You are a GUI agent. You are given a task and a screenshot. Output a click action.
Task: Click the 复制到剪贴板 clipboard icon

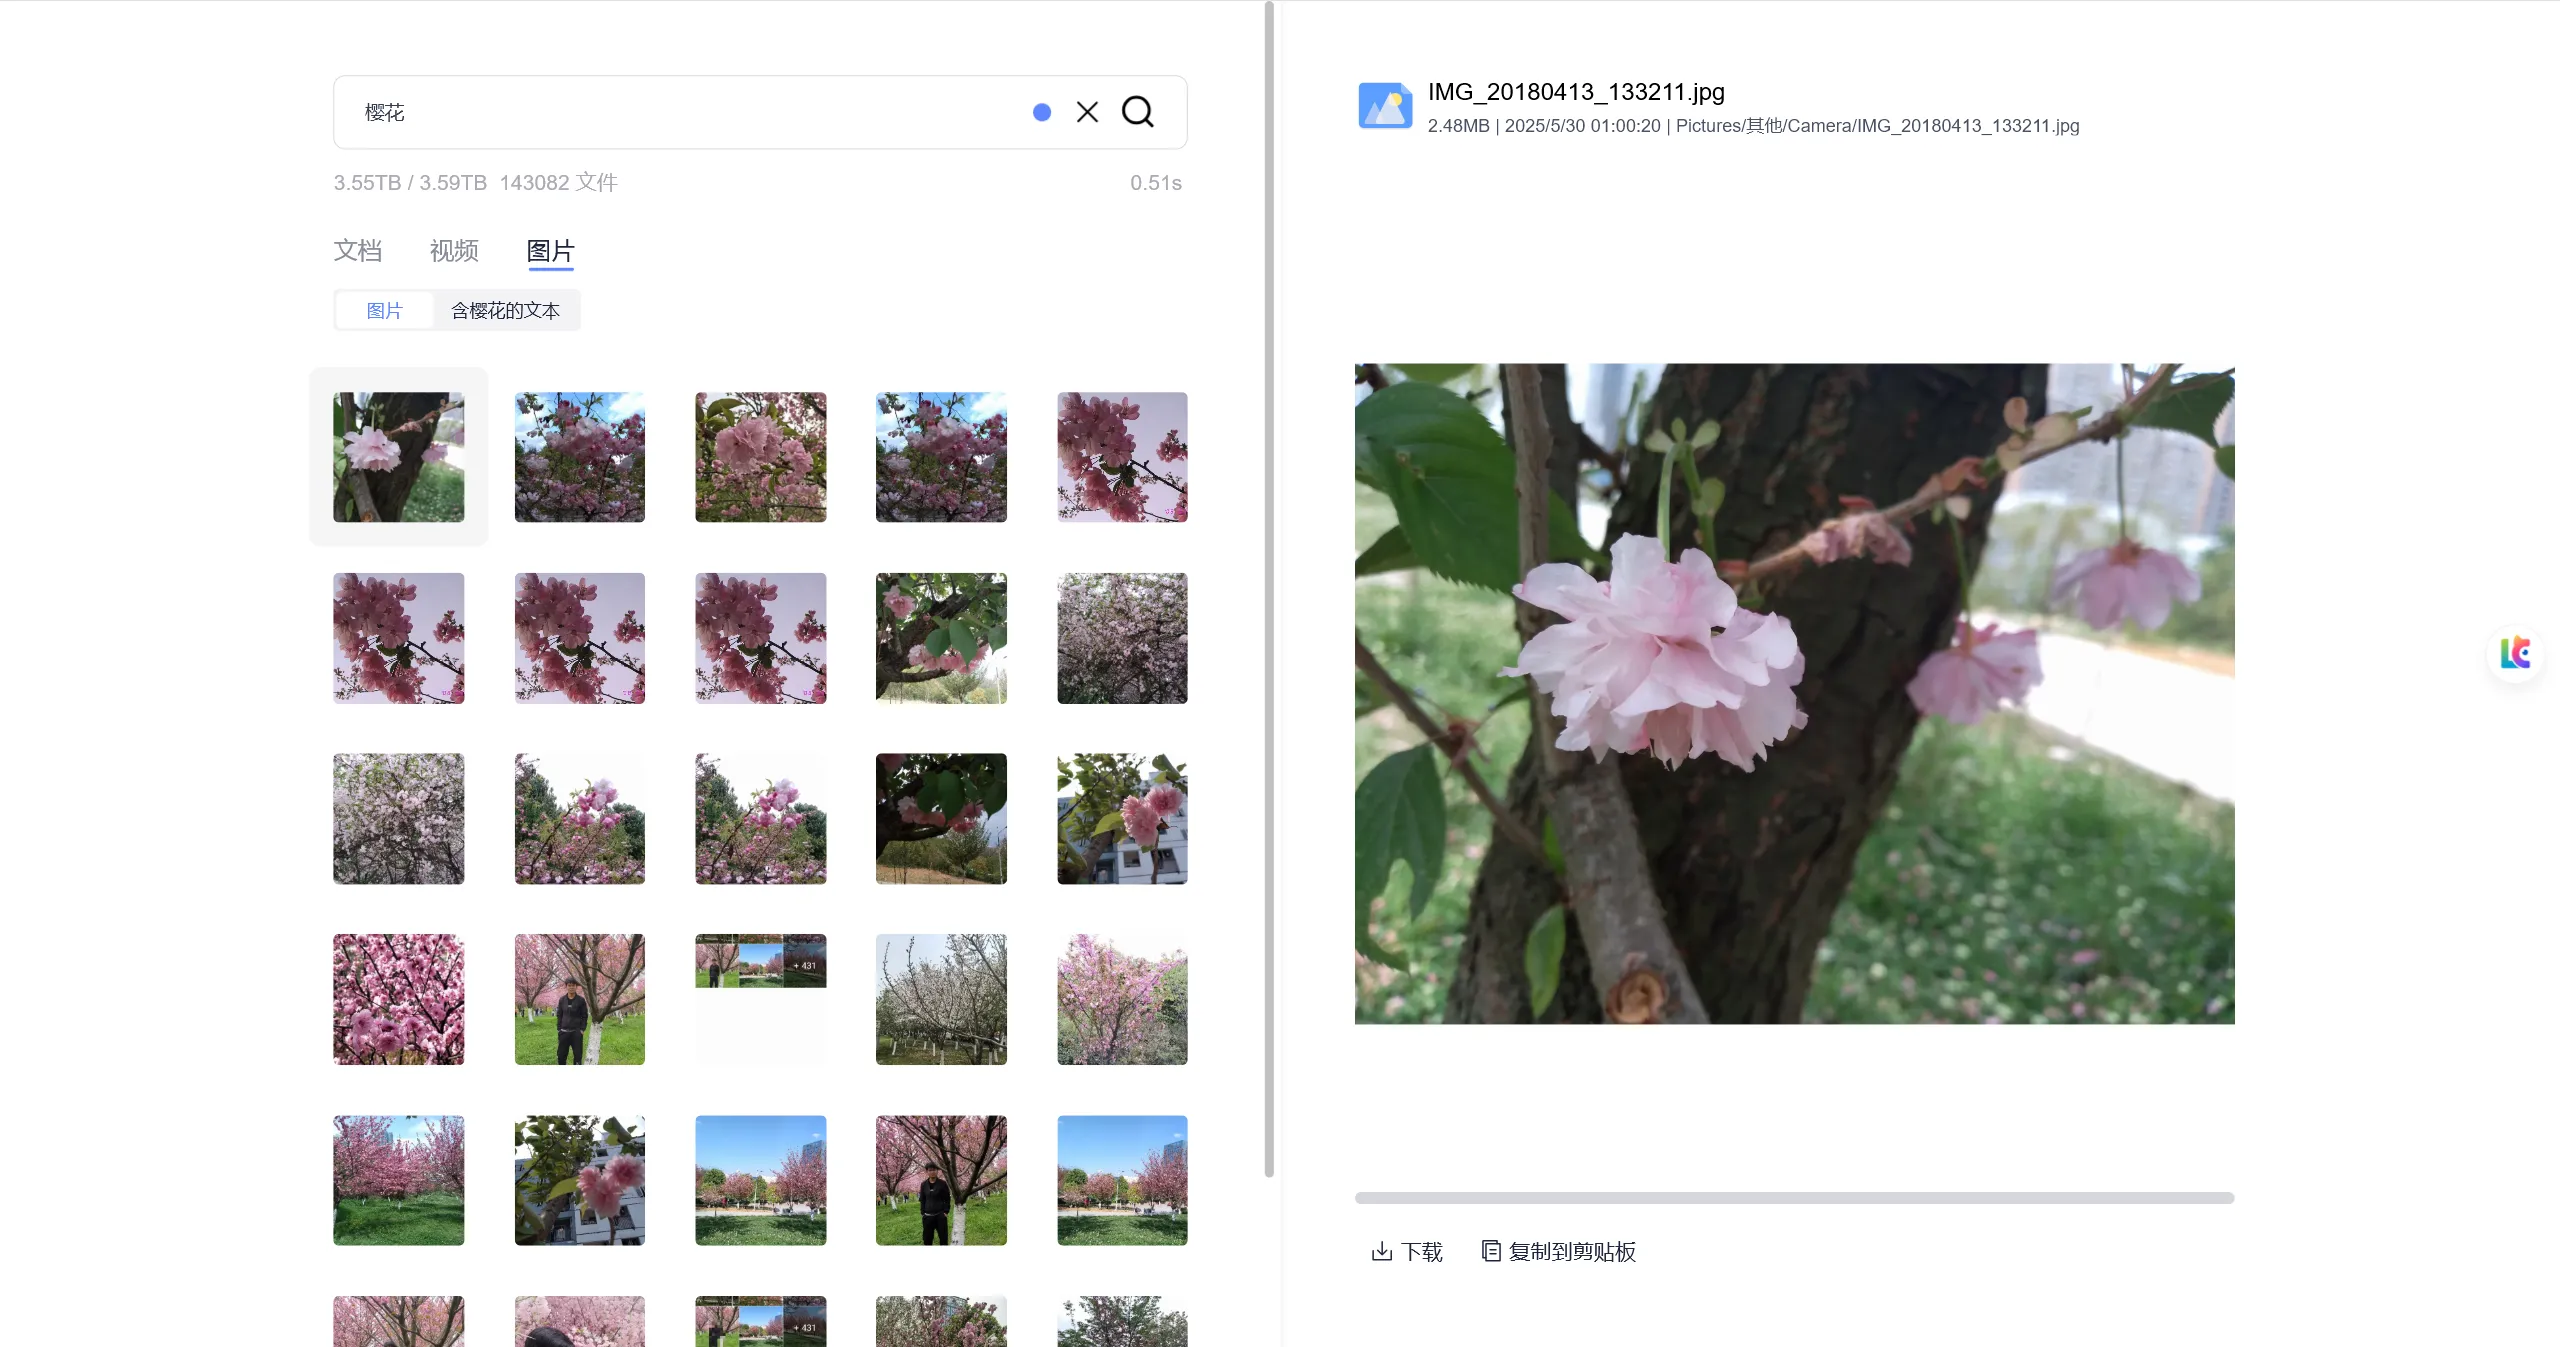tap(1491, 1251)
